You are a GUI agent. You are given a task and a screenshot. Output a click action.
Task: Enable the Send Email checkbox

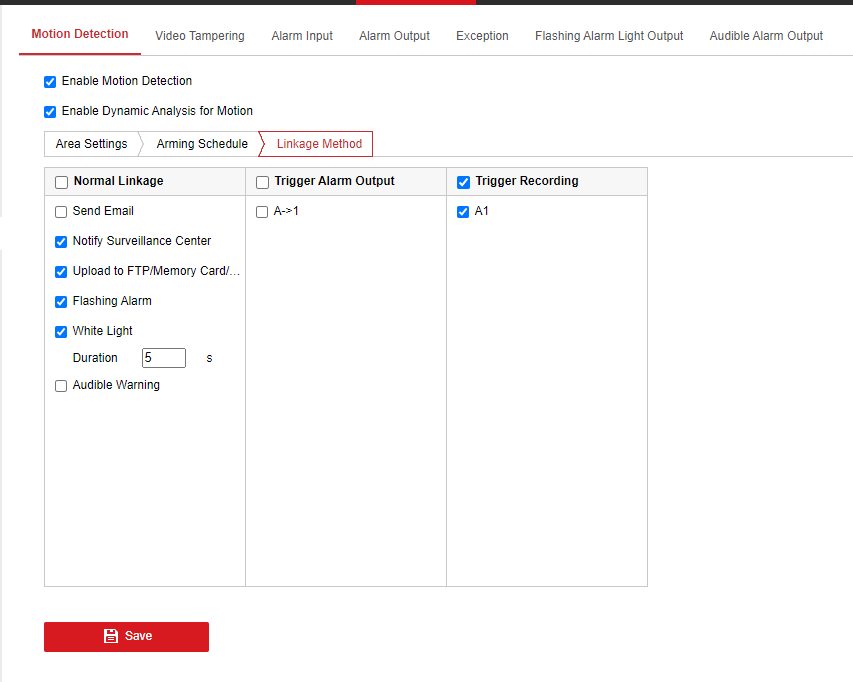coord(61,212)
